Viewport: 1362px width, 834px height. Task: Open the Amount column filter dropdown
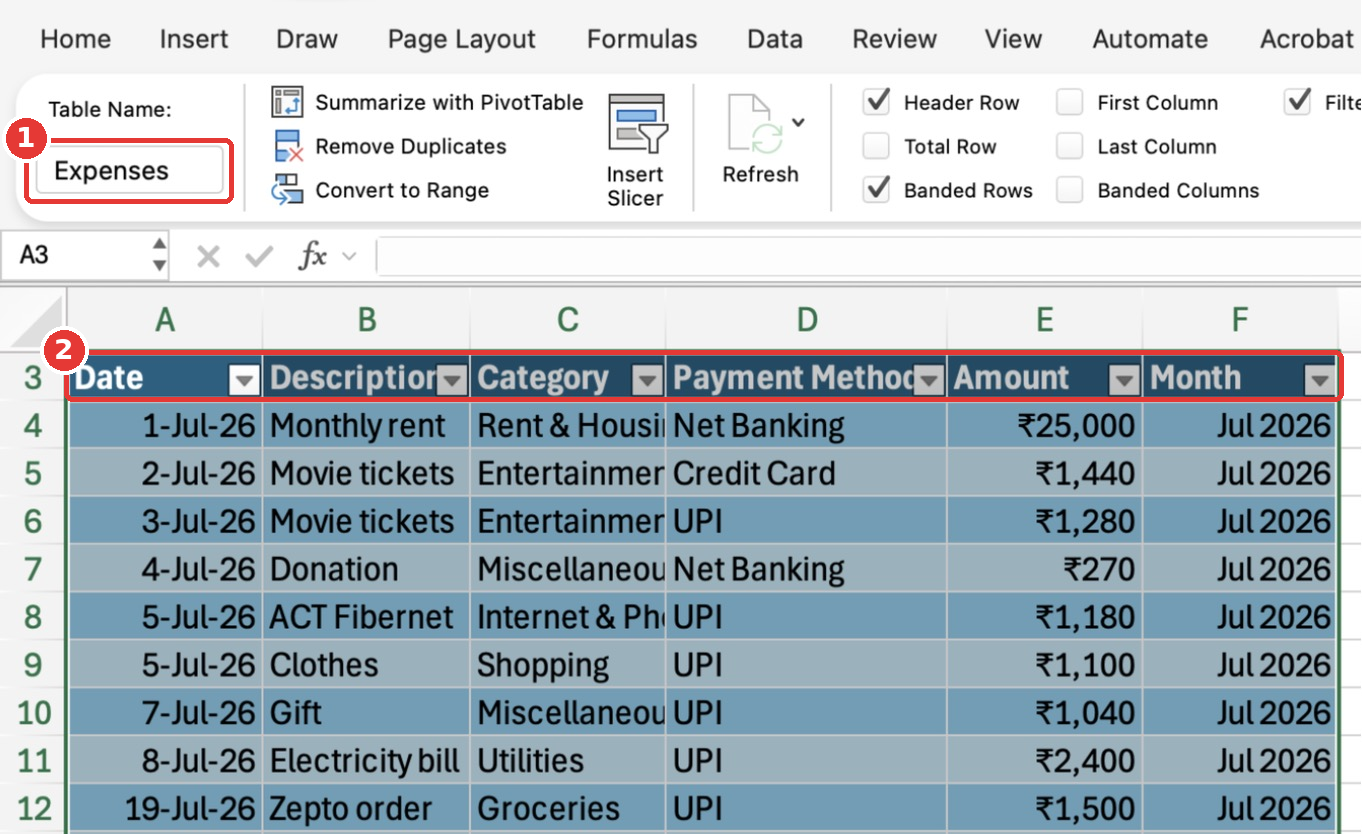(x=1125, y=379)
